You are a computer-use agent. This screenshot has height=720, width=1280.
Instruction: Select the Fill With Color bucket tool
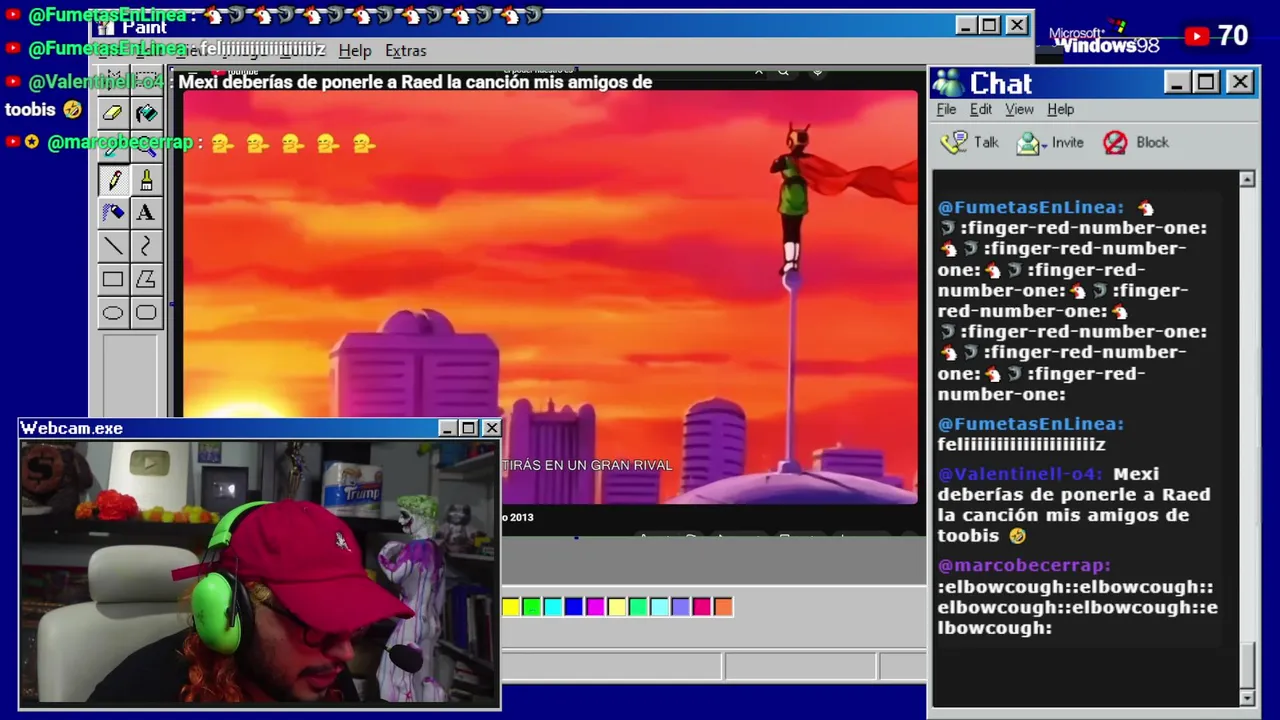click(x=146, y=113)
